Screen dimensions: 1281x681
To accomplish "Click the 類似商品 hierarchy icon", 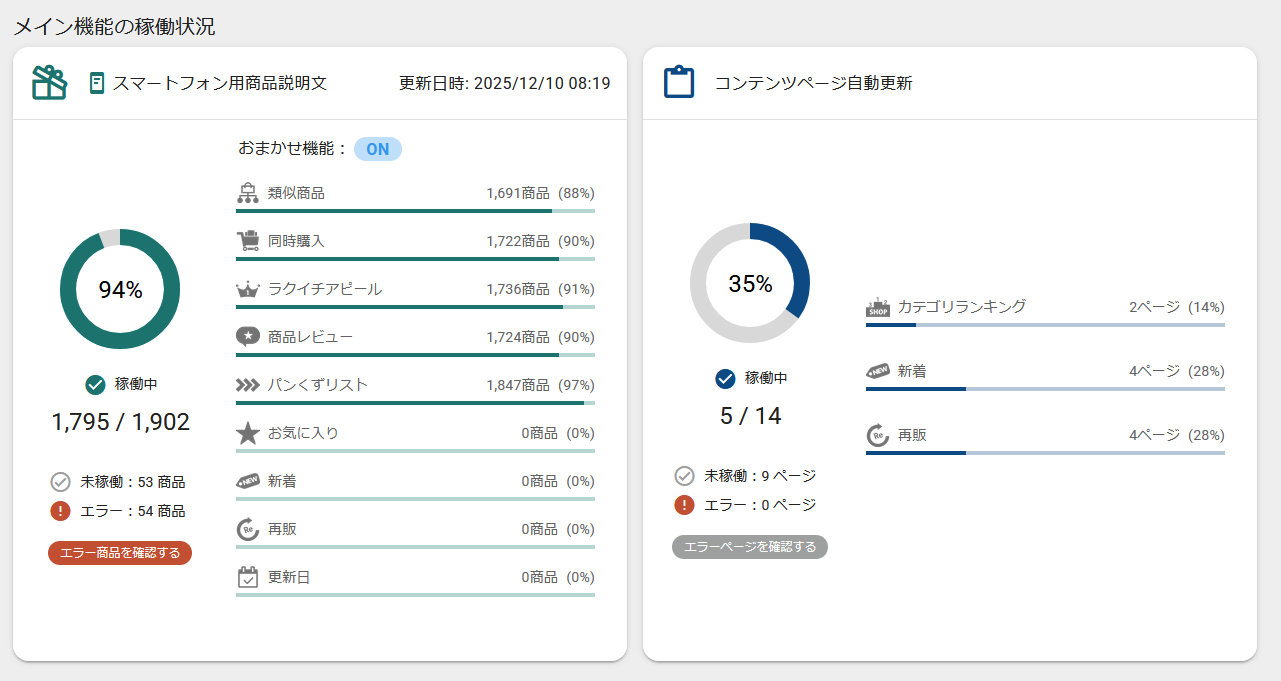I will point(248,193).
